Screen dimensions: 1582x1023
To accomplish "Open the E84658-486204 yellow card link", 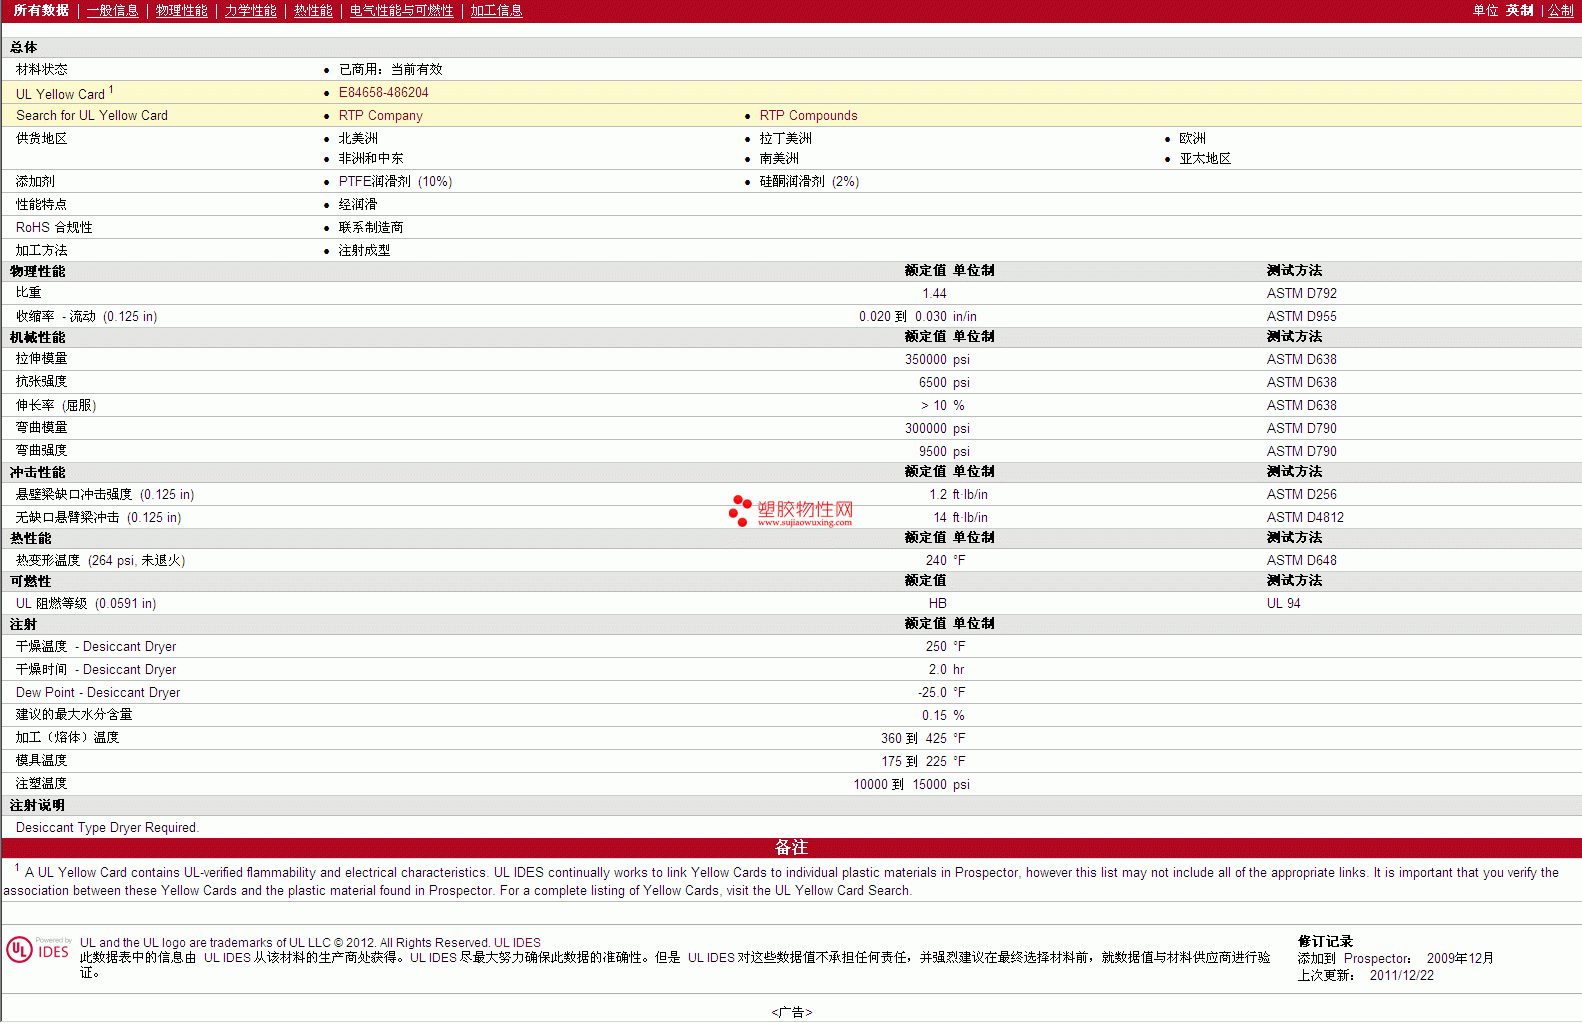I will pyautogui.click(x=383, y=92).
